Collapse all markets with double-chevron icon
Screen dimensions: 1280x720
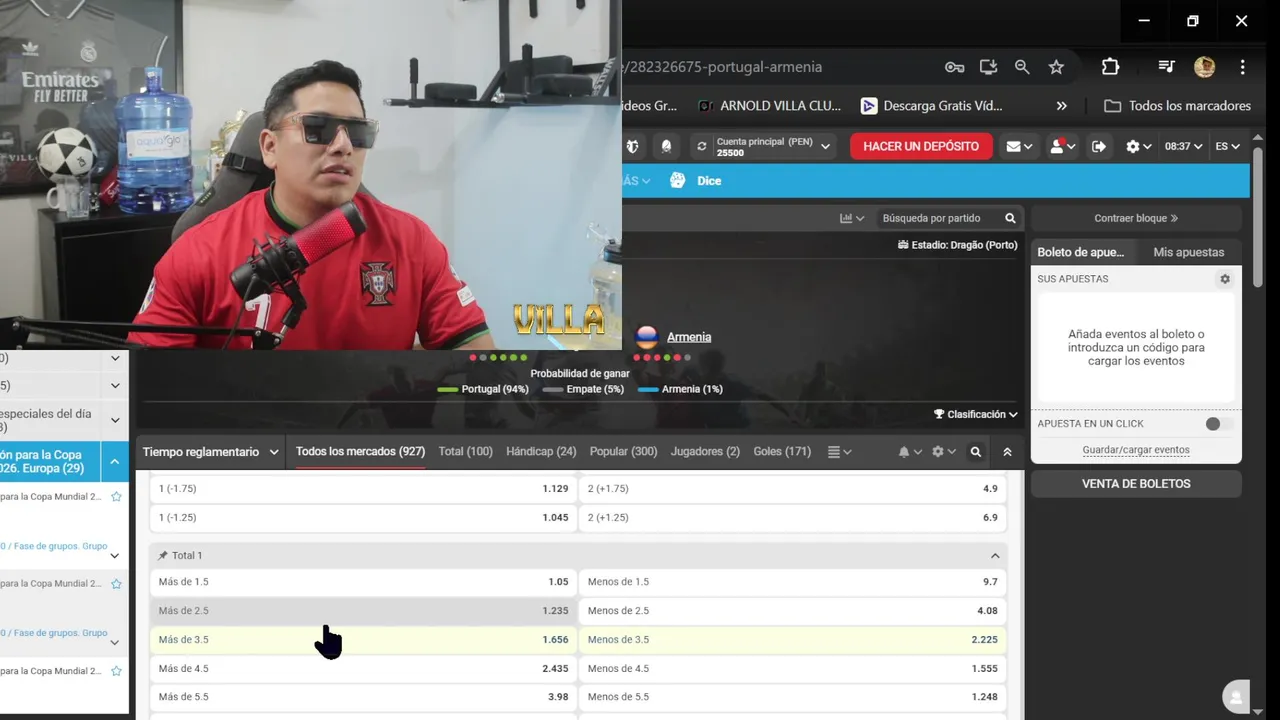pos(1007,452)
